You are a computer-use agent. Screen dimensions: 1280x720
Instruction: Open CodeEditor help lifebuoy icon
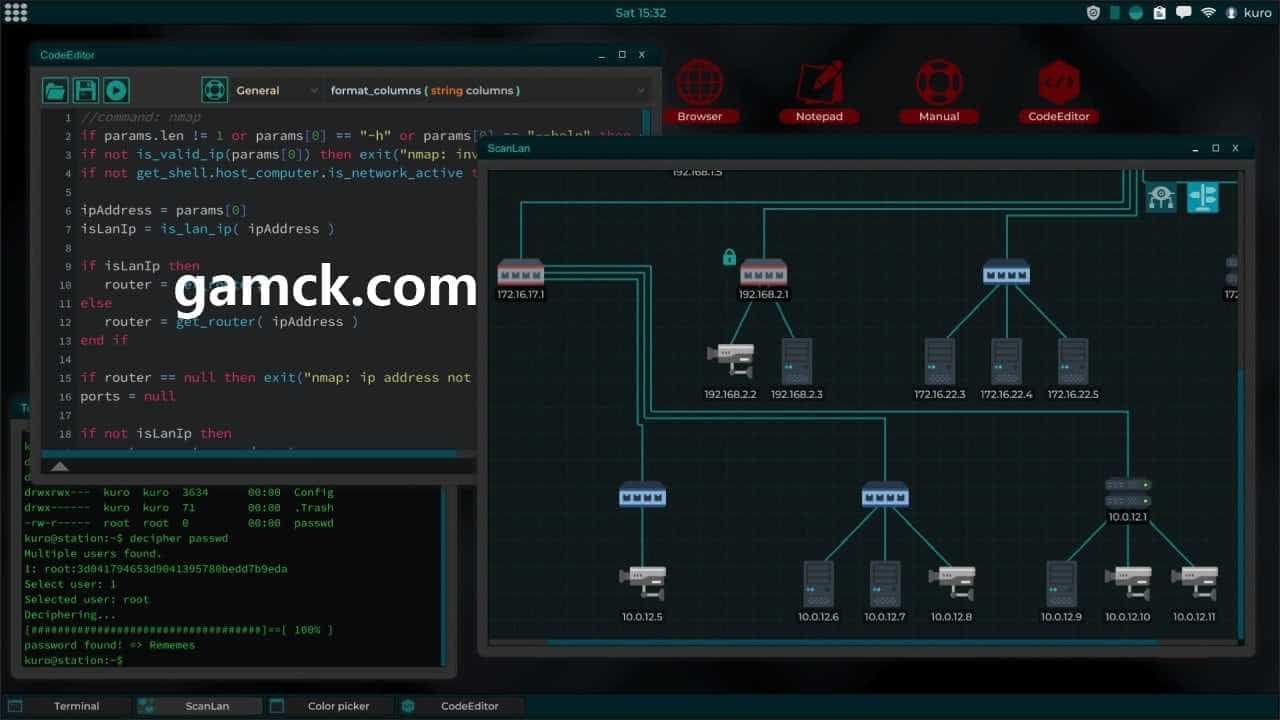[215, 90]
